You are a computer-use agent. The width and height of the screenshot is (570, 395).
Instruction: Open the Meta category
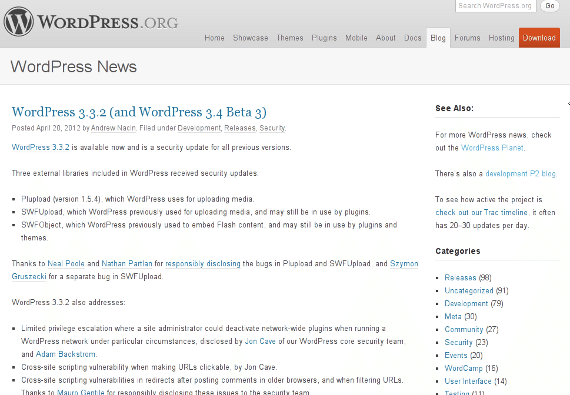tap(453, 316)
